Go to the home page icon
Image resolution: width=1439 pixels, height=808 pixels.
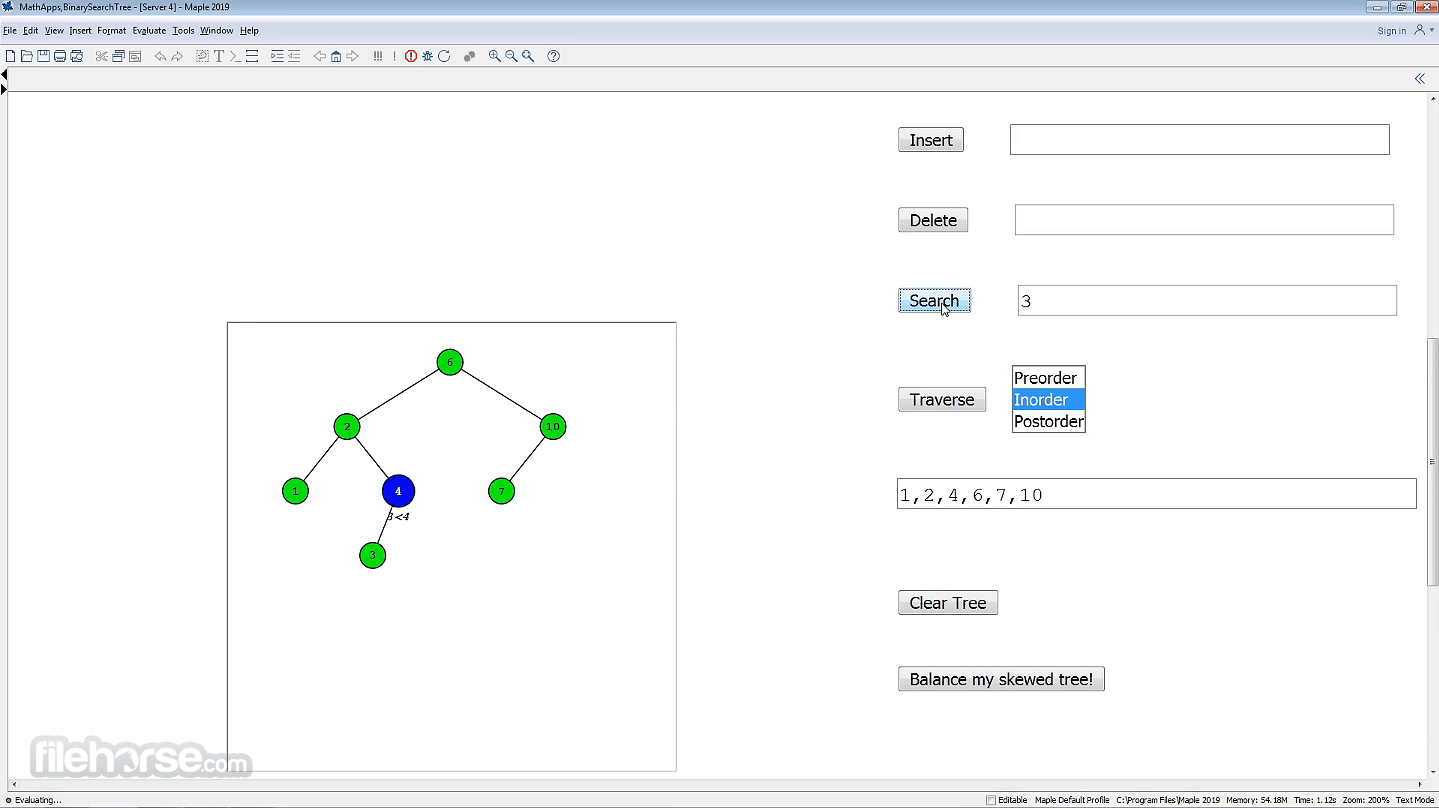[336, 56]
